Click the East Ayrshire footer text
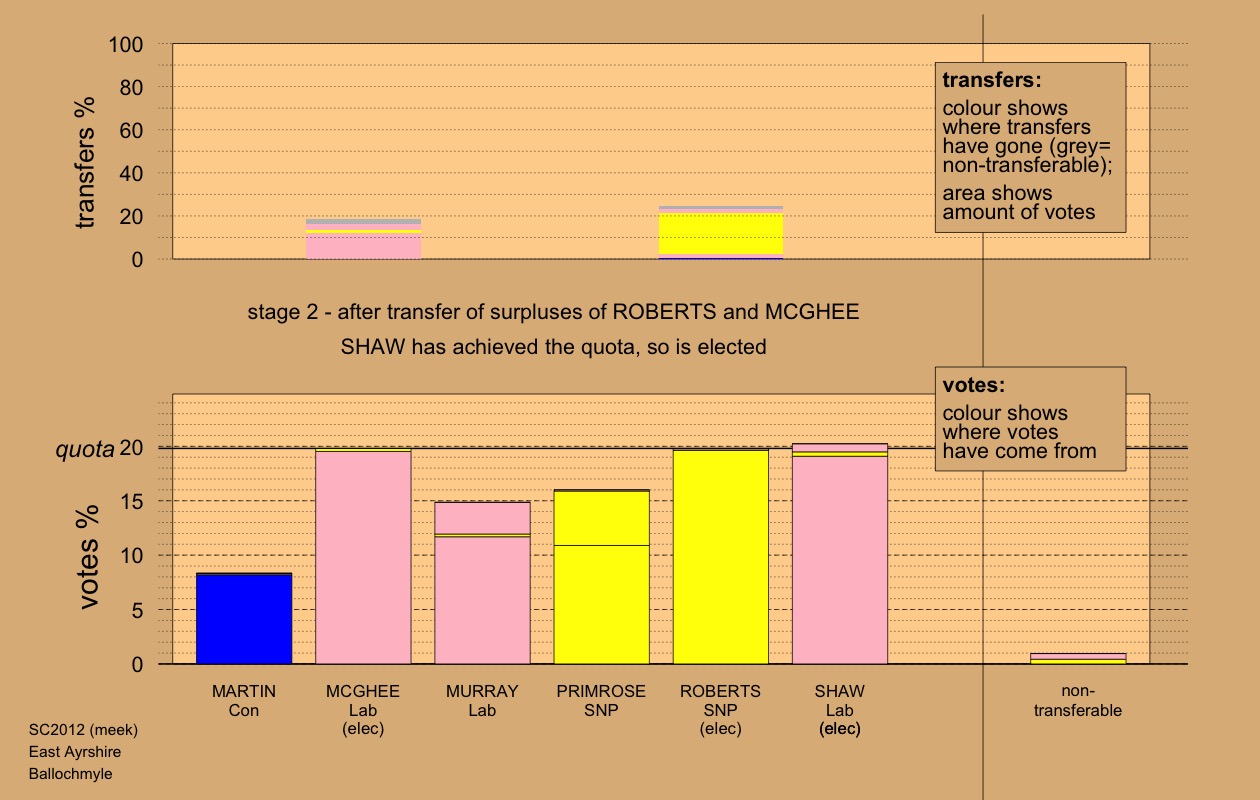 [x=75, y=752]
